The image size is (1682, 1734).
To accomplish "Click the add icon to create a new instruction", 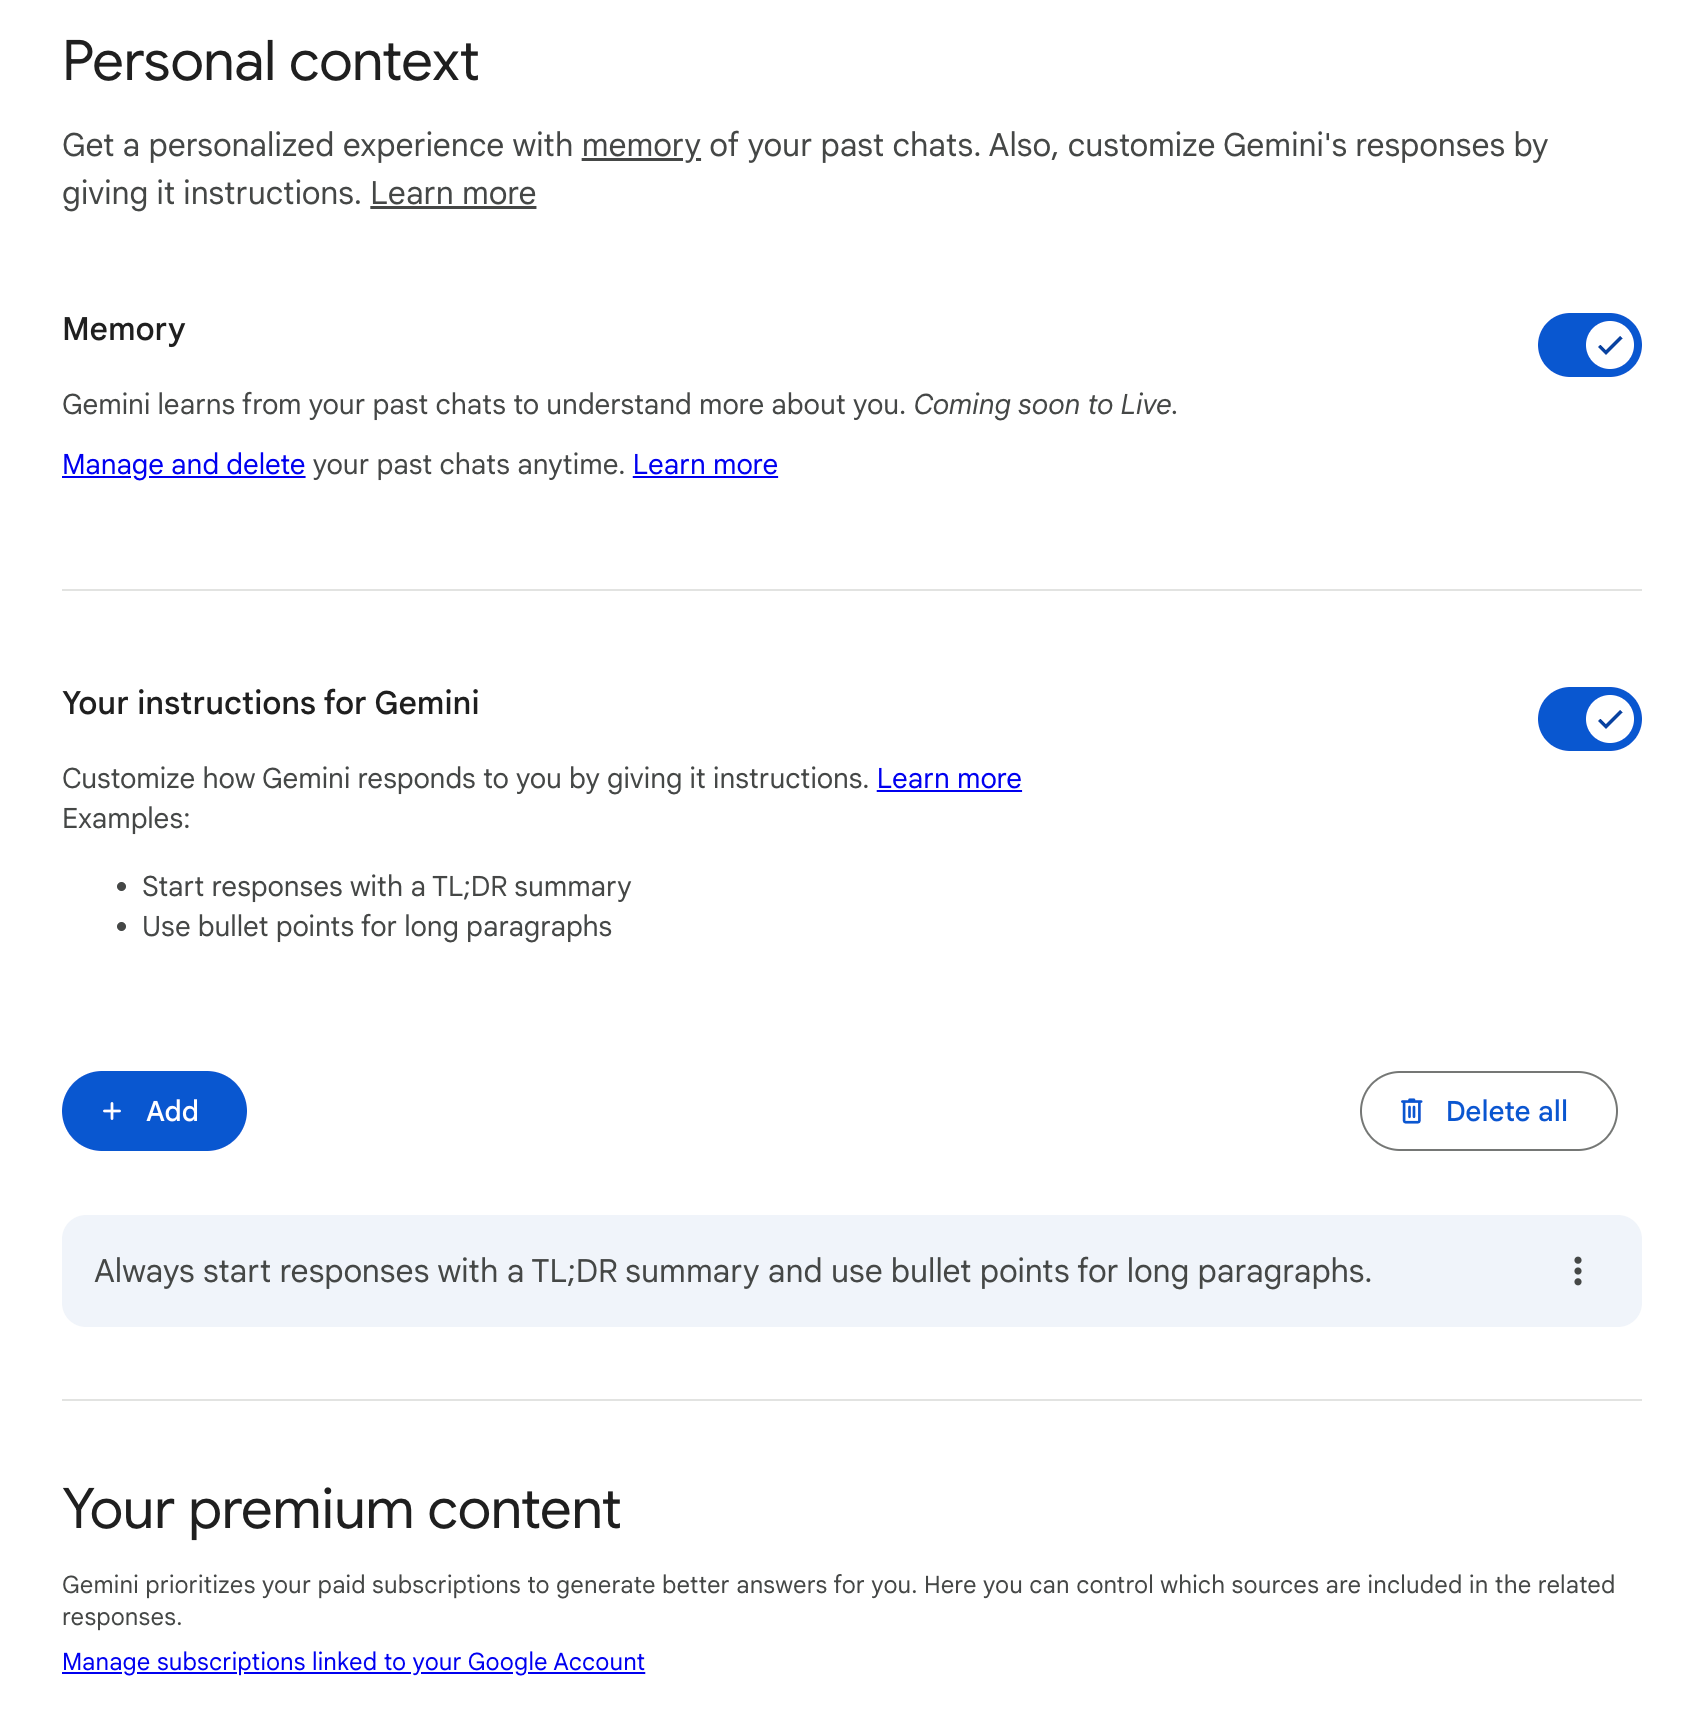I will coord(112,1110).
